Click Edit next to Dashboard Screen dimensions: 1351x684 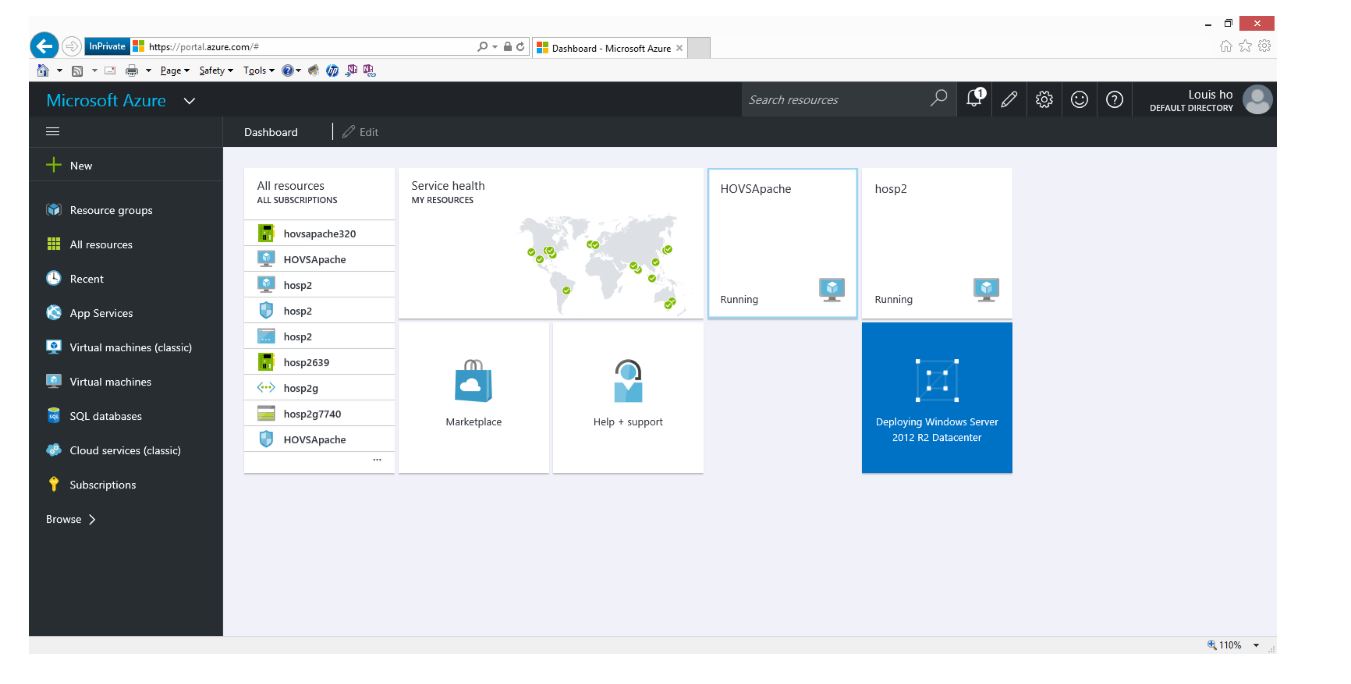[361, 132]
